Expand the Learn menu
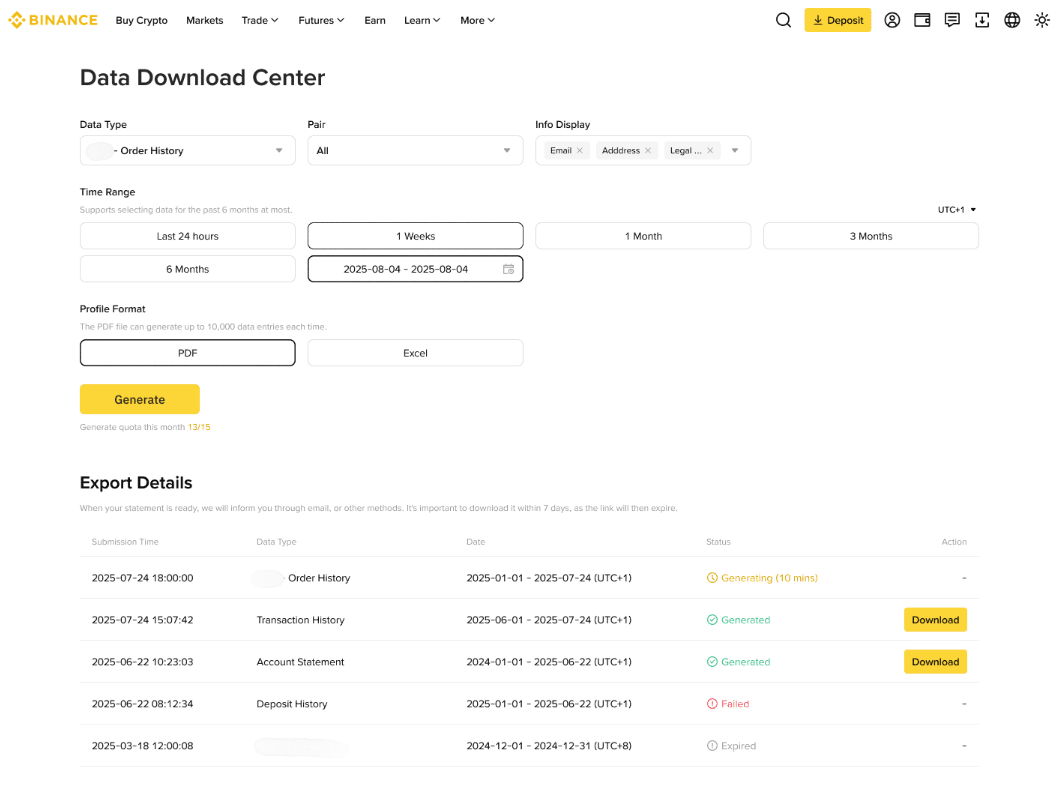This screenshot has height=799, width=1061. pyautogui.click(x=422, y=20)
